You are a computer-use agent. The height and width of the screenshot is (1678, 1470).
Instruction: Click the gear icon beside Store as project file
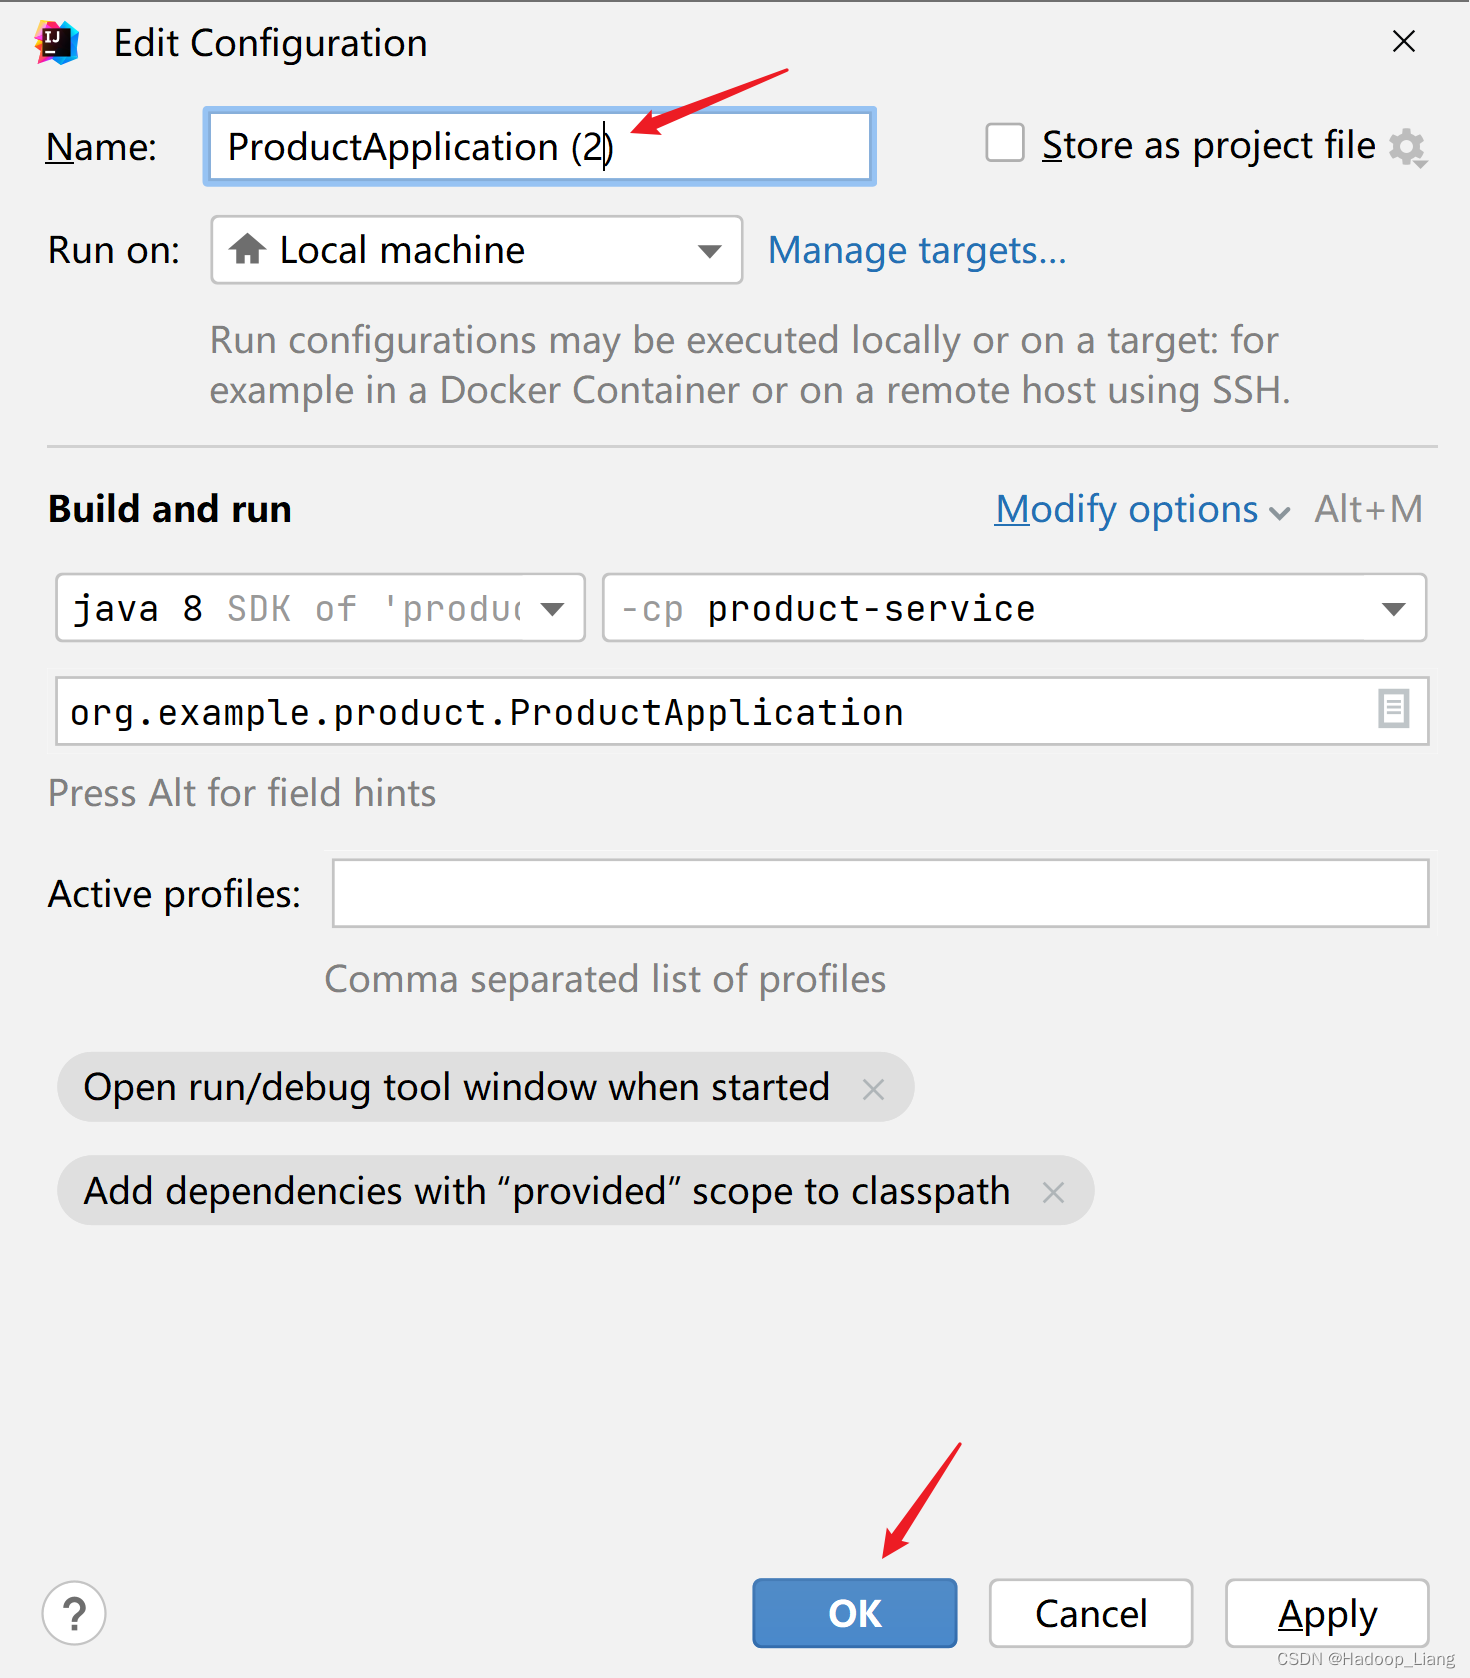(x=1407, y=147)
